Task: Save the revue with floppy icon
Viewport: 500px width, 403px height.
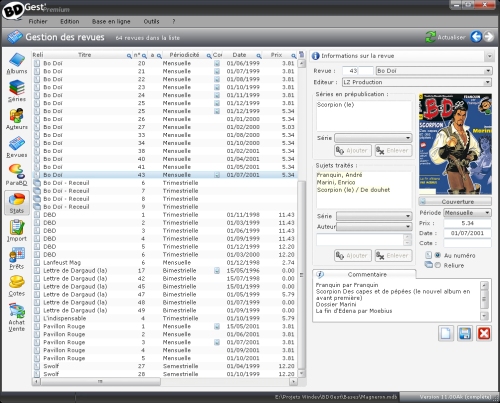Action: click(x=465, y=333)
